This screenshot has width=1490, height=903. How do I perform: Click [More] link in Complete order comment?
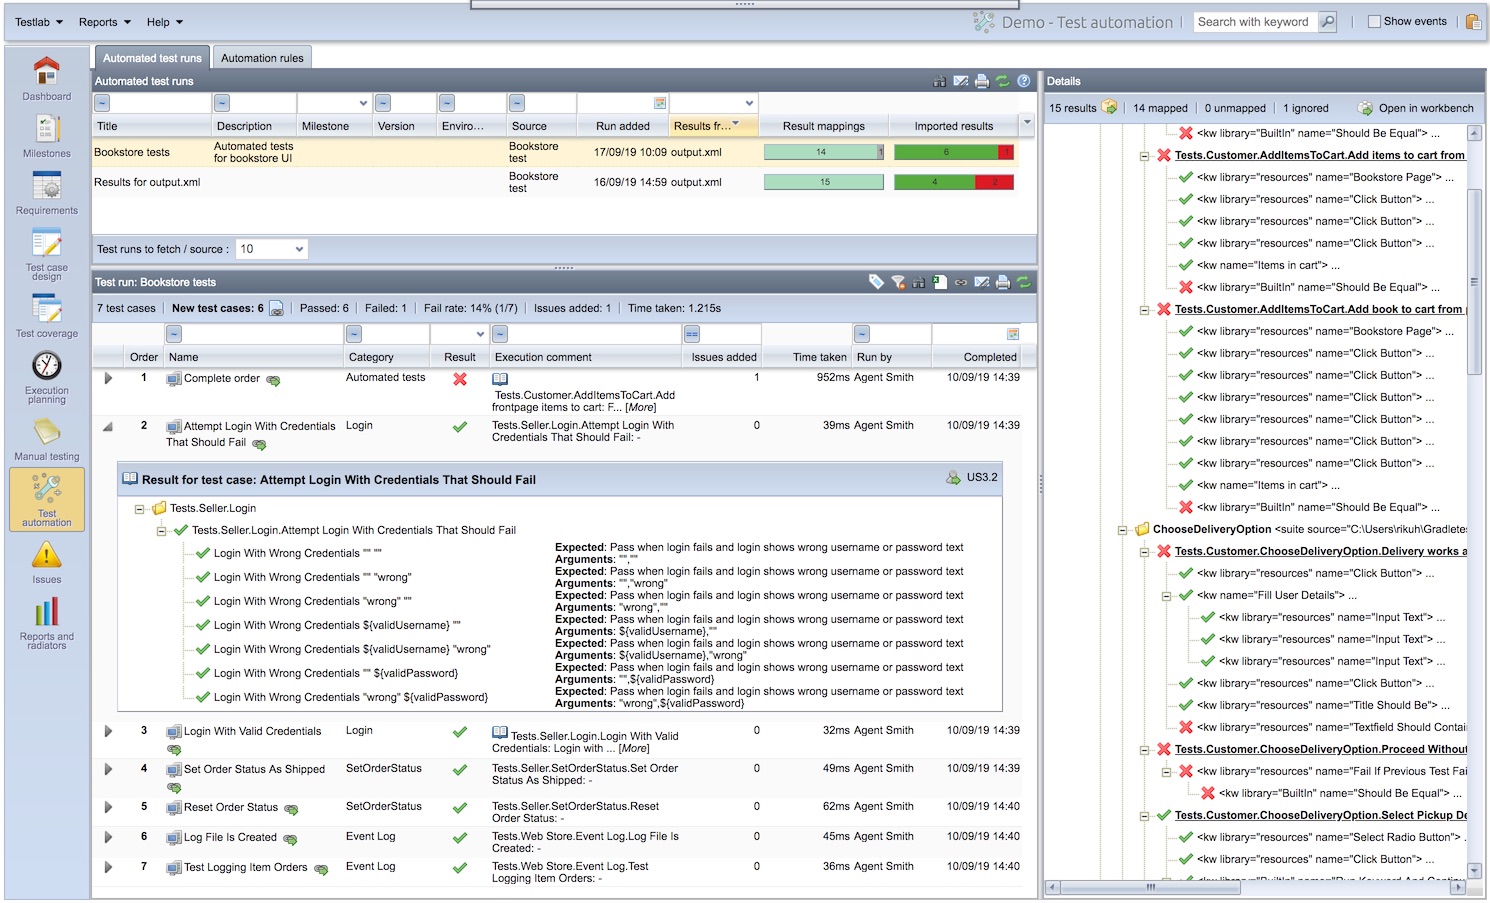[641, 407]
